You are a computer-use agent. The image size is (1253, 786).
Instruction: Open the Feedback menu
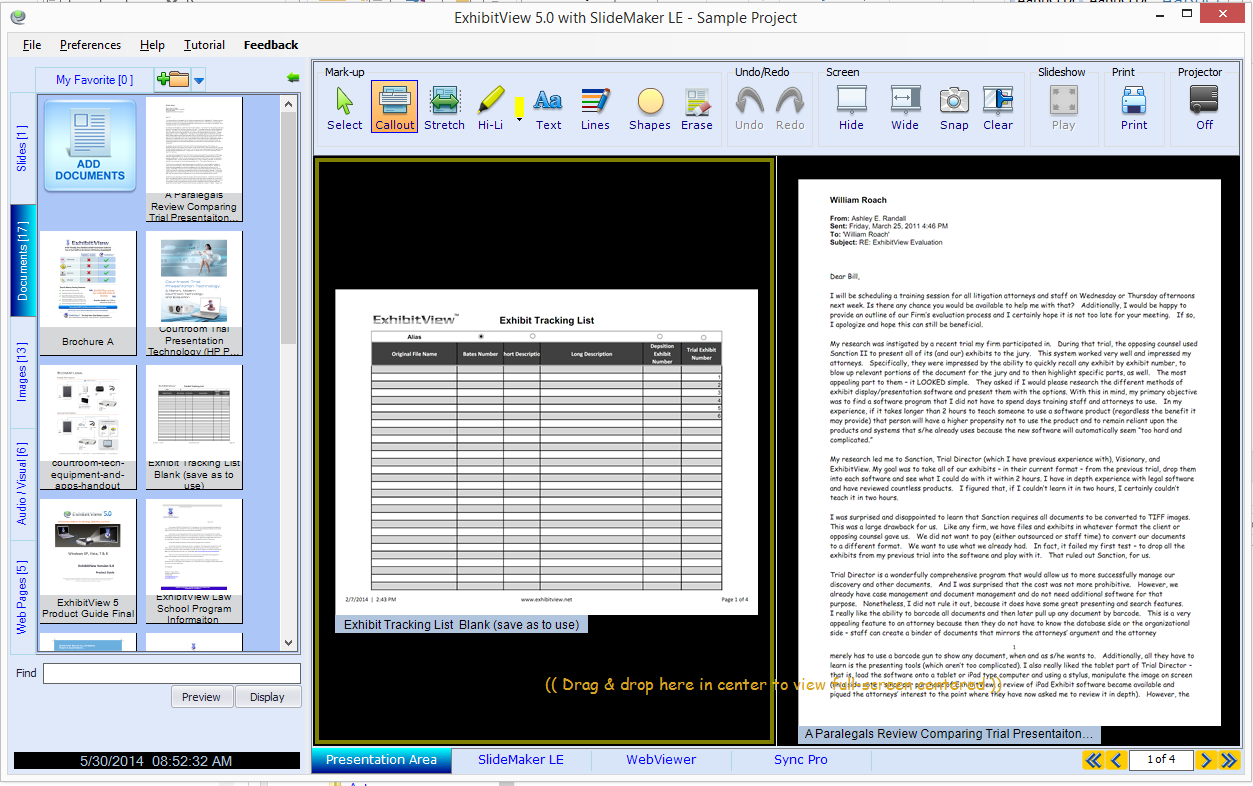[x=271, y=45]
